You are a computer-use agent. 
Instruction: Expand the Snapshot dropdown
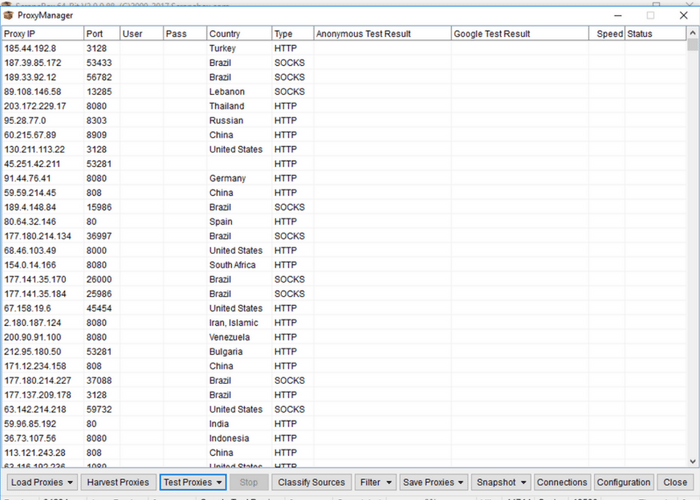tap(501, 482)
